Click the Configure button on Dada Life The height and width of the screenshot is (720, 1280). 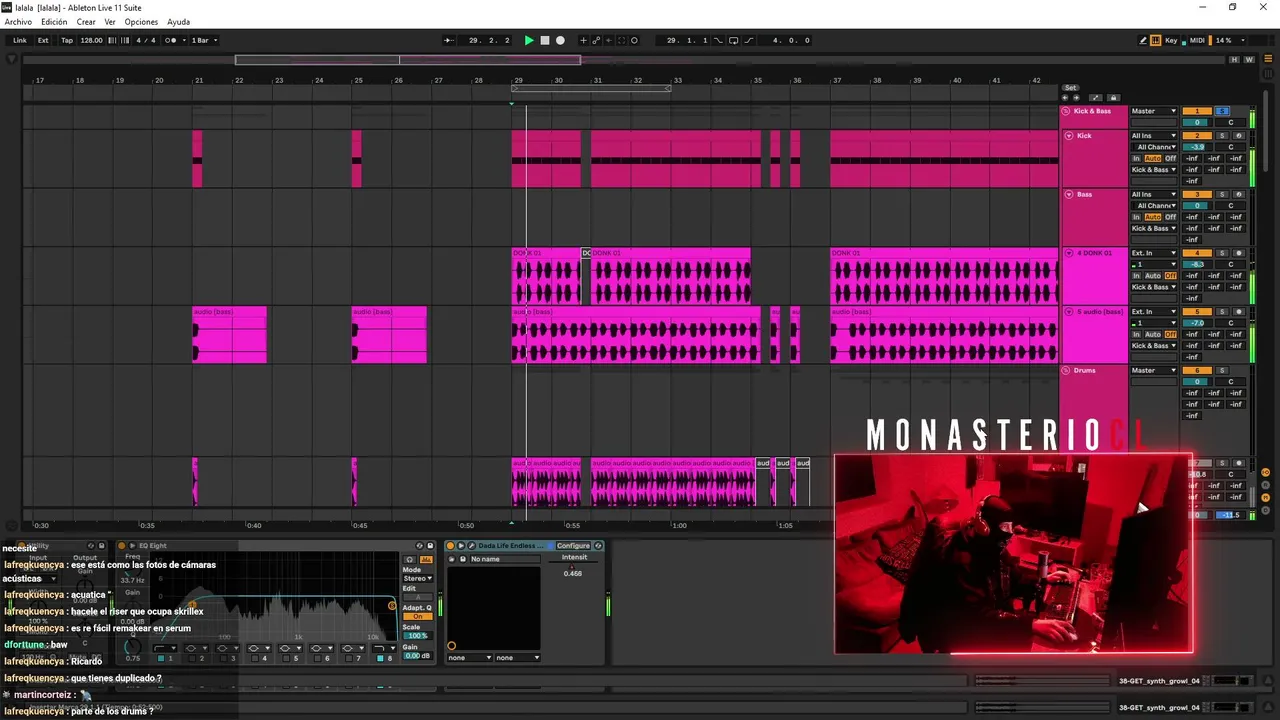click(x=573, y=546)
